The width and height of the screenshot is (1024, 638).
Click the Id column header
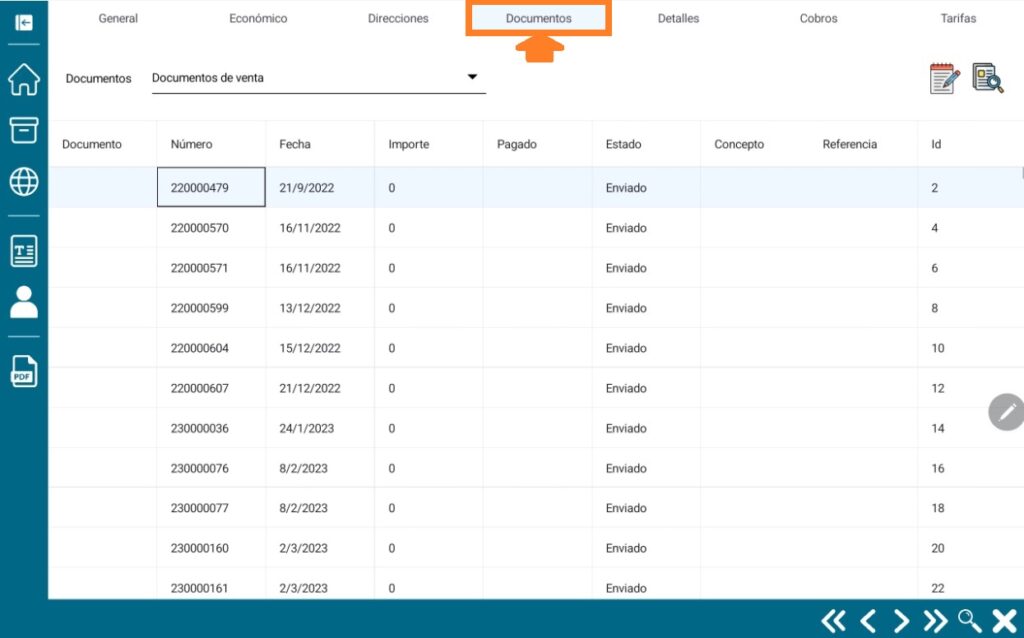(936, 144)
